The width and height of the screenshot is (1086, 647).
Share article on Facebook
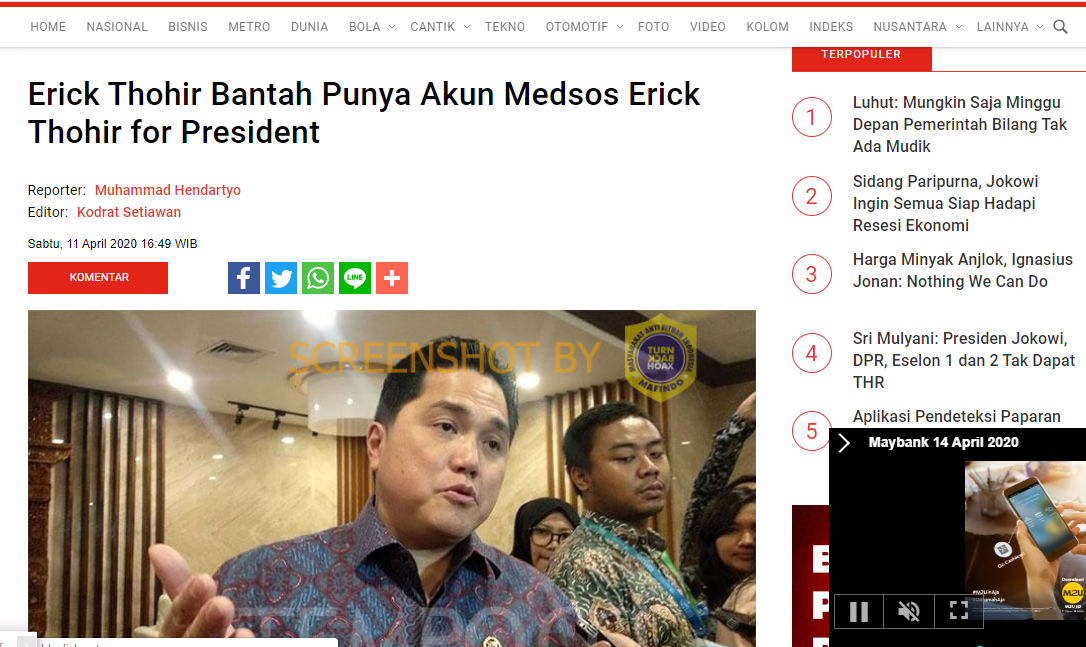tap(244, 278)
